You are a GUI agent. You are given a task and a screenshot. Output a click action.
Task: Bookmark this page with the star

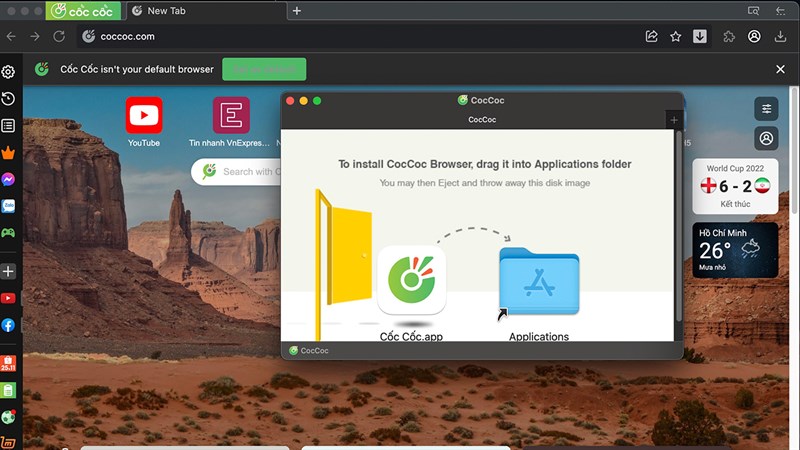pyautogui.click(x=676, y=36)
